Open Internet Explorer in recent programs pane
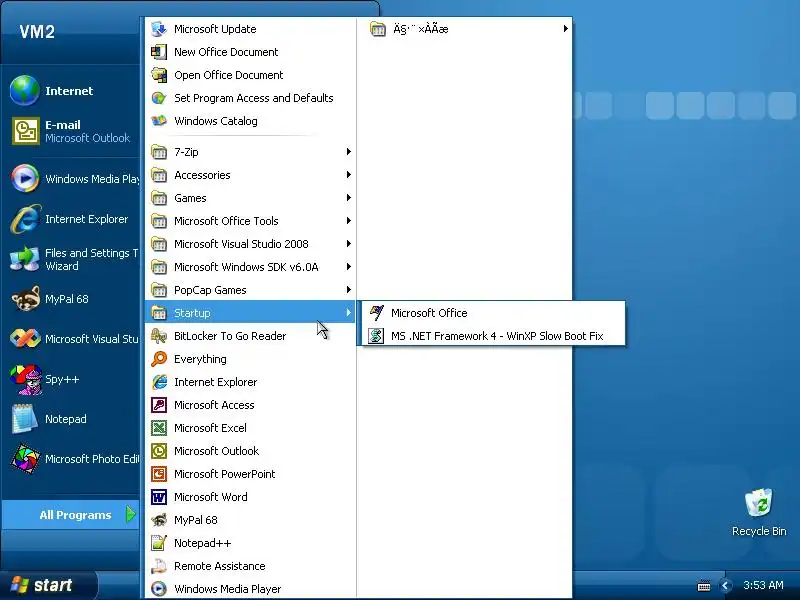Image resolution: width=800 pixels, height=600 pixels. pyautogui.click(x=70, y=219)
